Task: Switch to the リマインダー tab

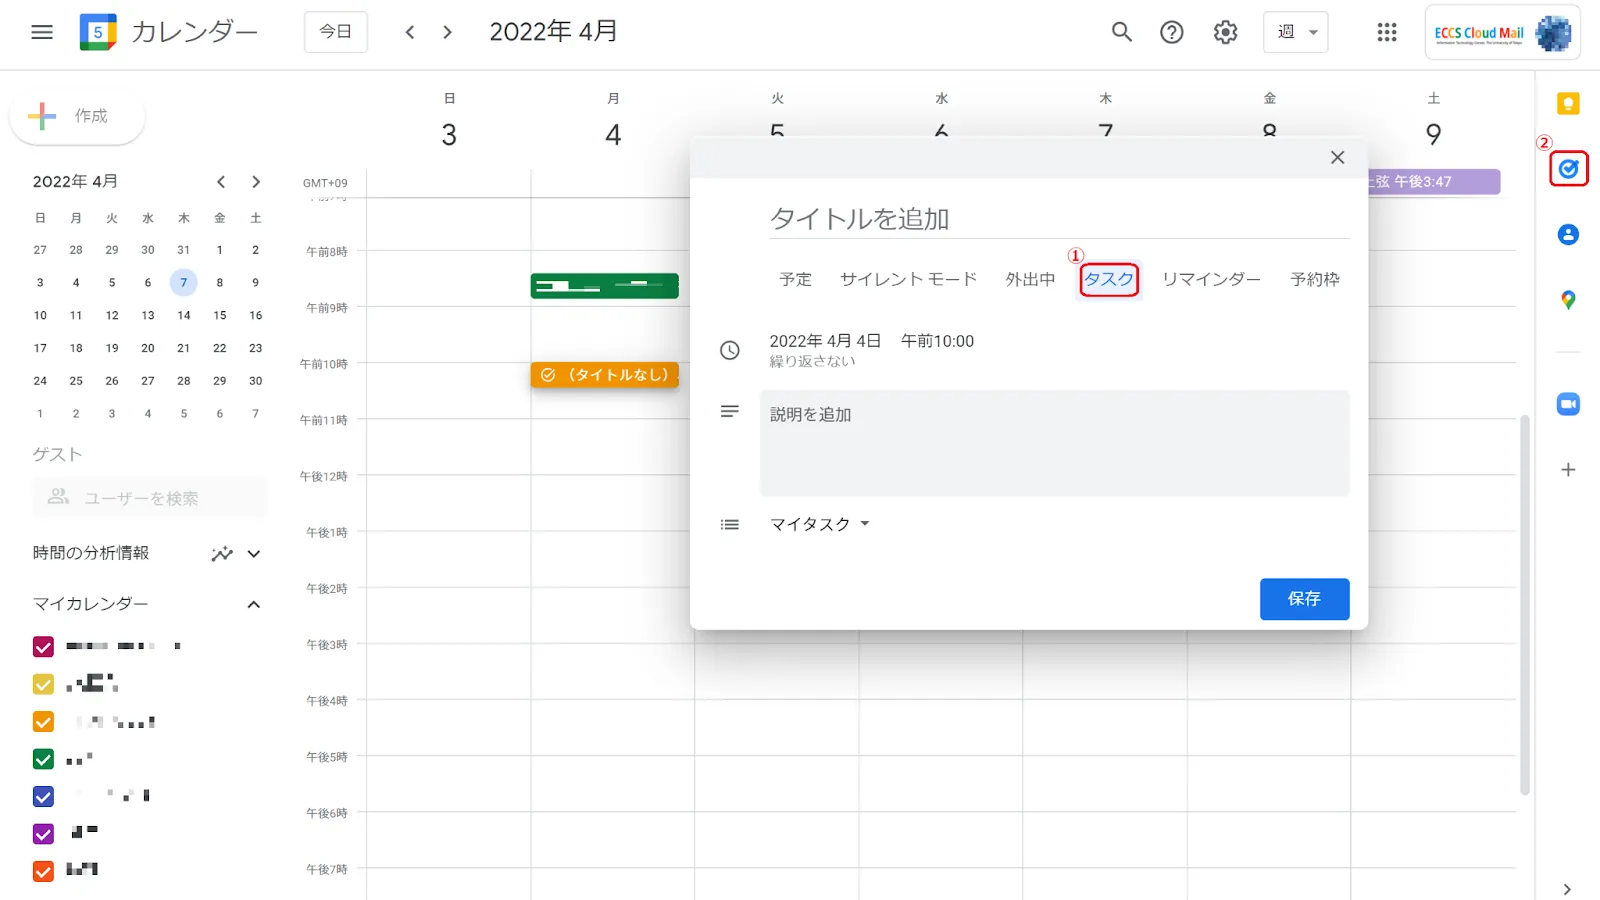Action: coord(1211,279)
